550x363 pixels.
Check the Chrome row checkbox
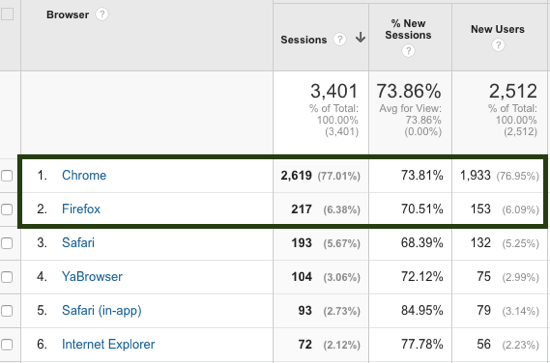[7, 175]
